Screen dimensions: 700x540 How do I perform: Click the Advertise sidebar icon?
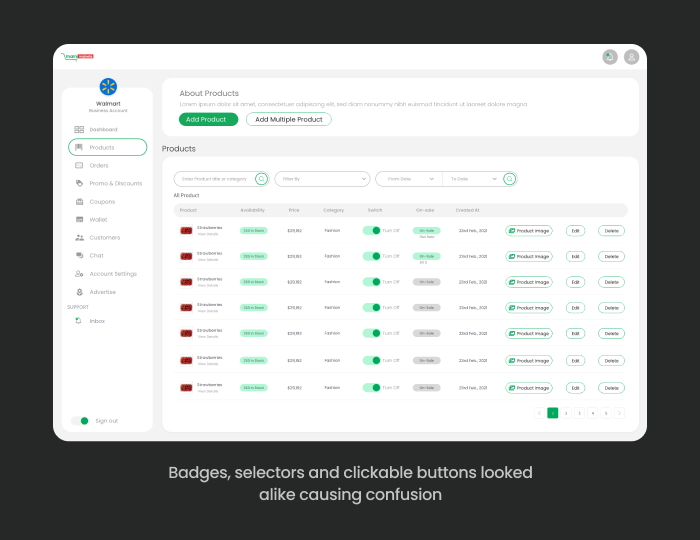(x=79, y=292)
